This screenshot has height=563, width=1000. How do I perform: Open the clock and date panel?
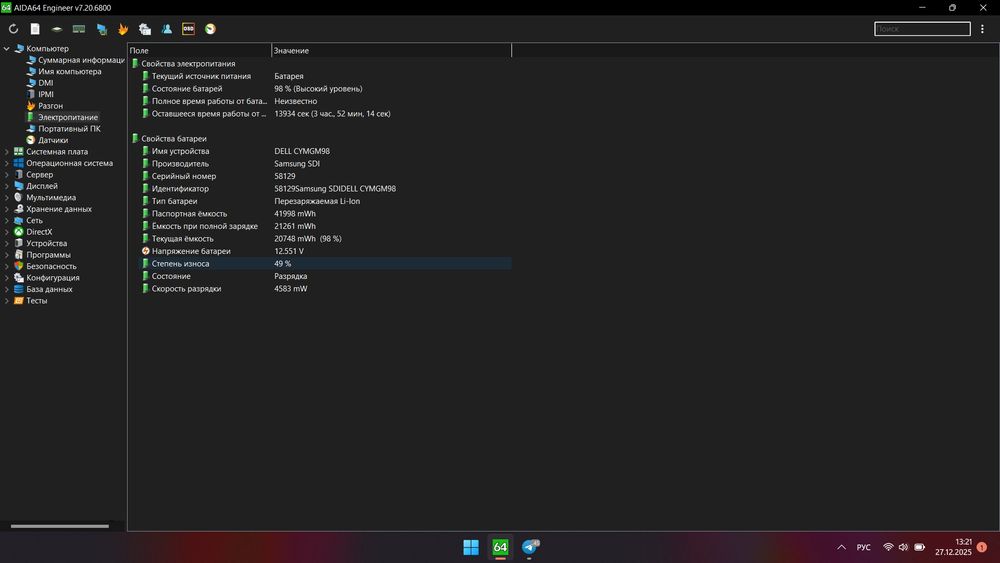pyautogui.click(x=953, y=547)
